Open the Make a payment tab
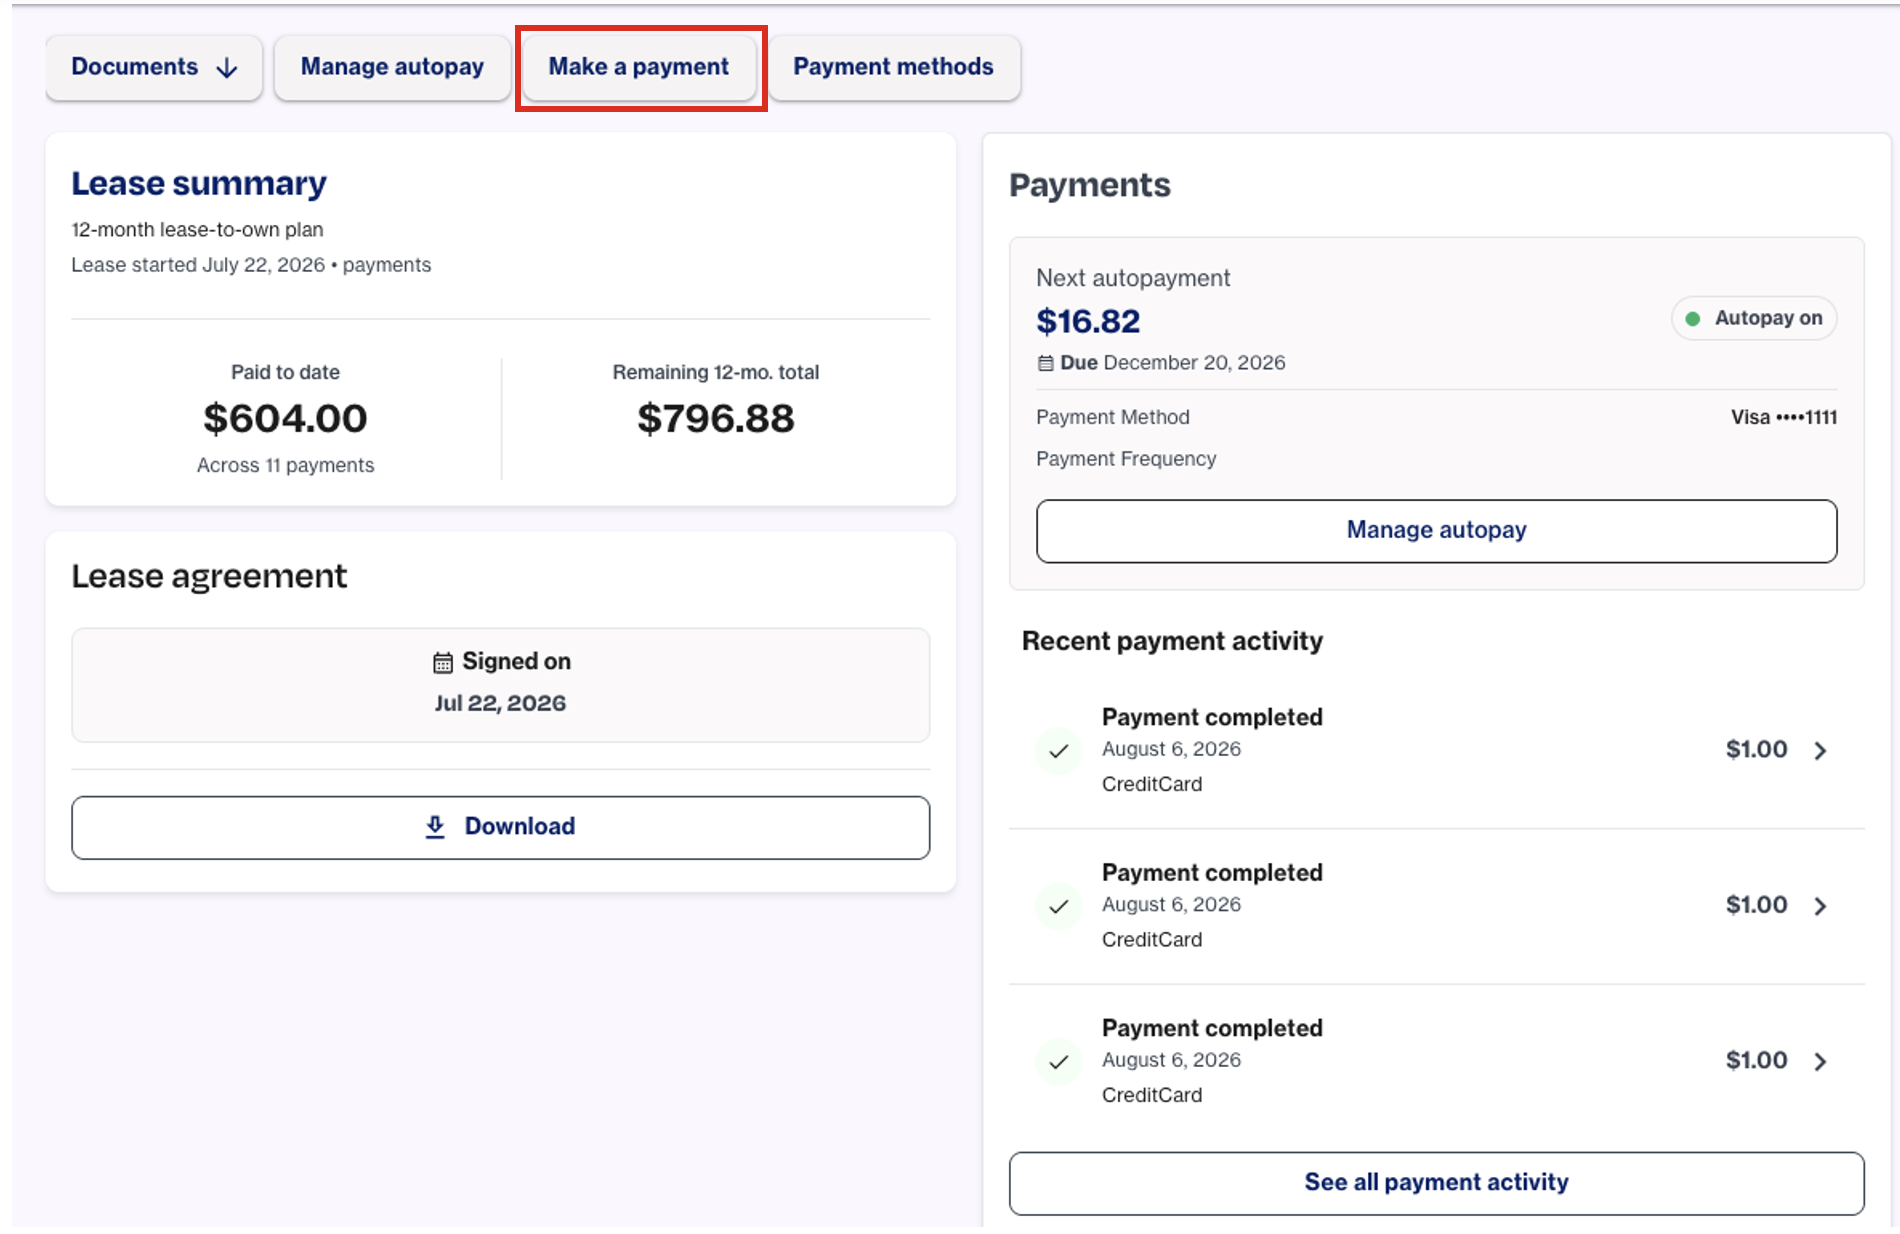Image resolution: width=1900 pixels, height=1234 pixels. coord(639,67)
